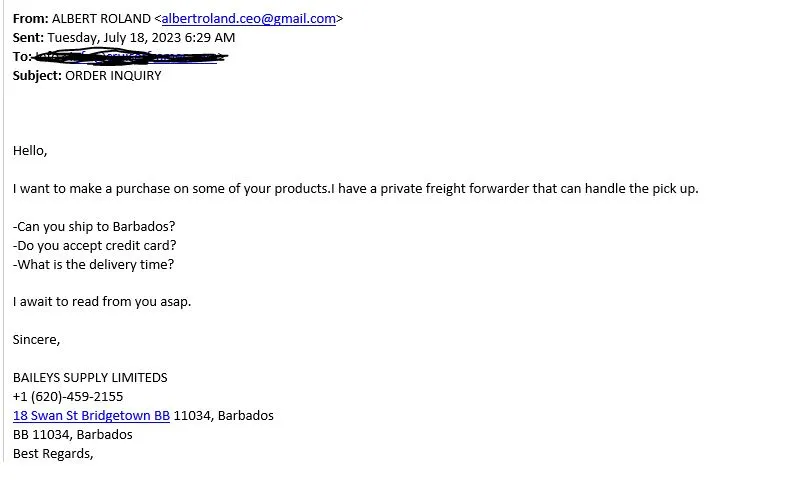Click the ORDER INQUIRY subject text
This screenshot has height=489, width=800.
click(113, 76)
